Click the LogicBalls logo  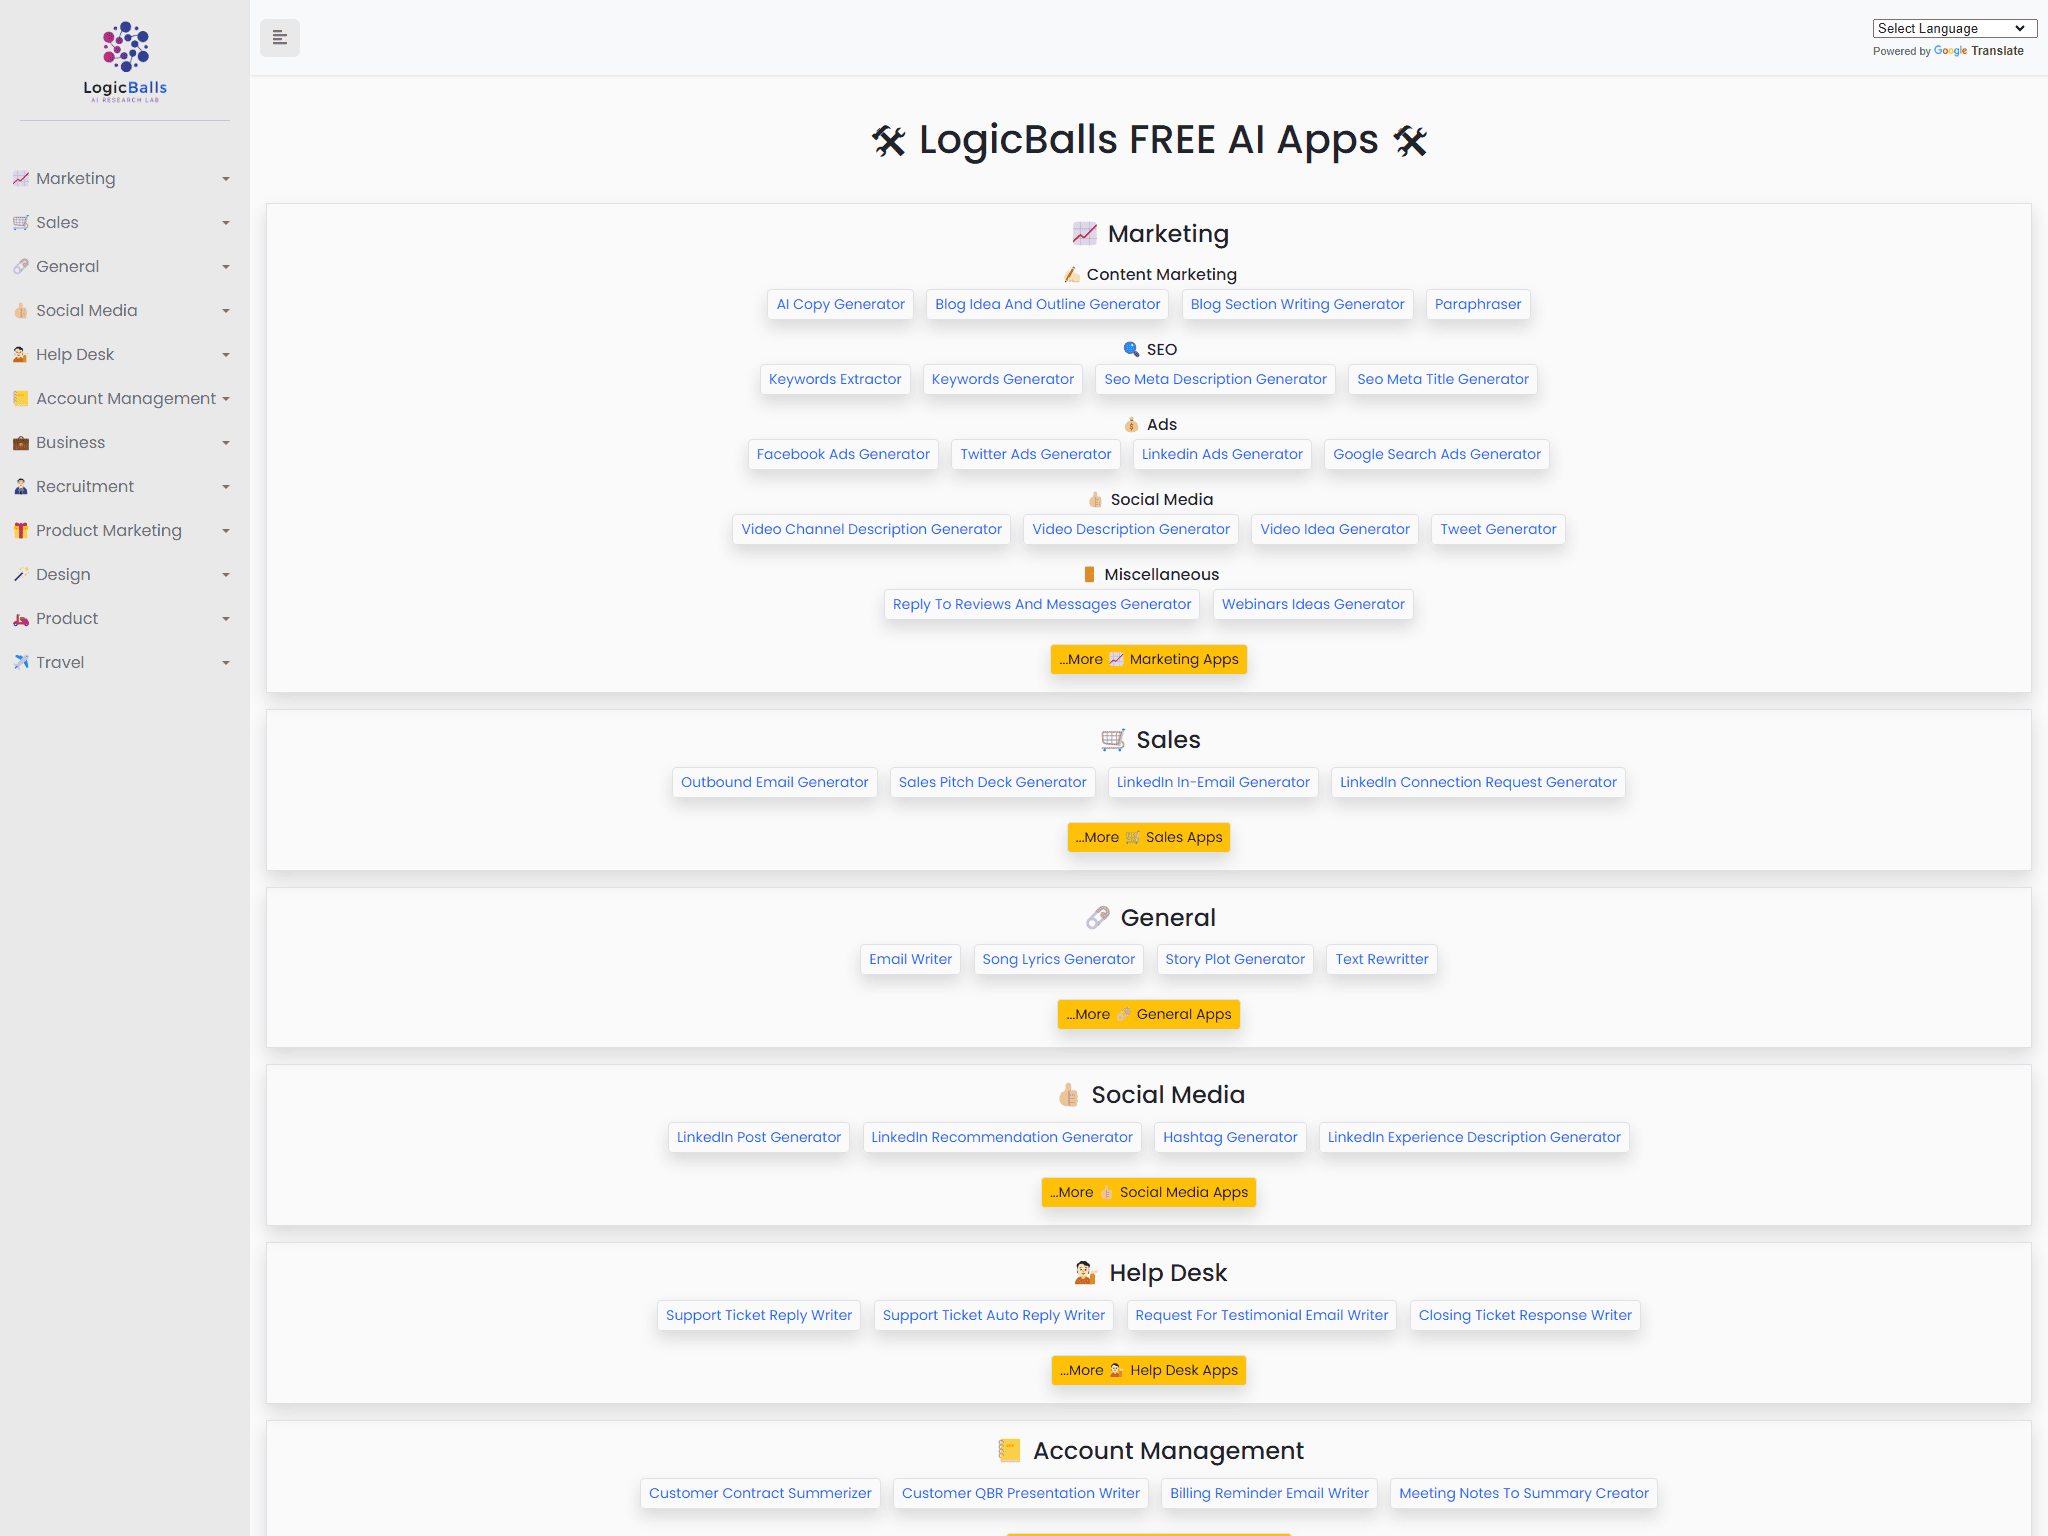[x=125, y=61]
